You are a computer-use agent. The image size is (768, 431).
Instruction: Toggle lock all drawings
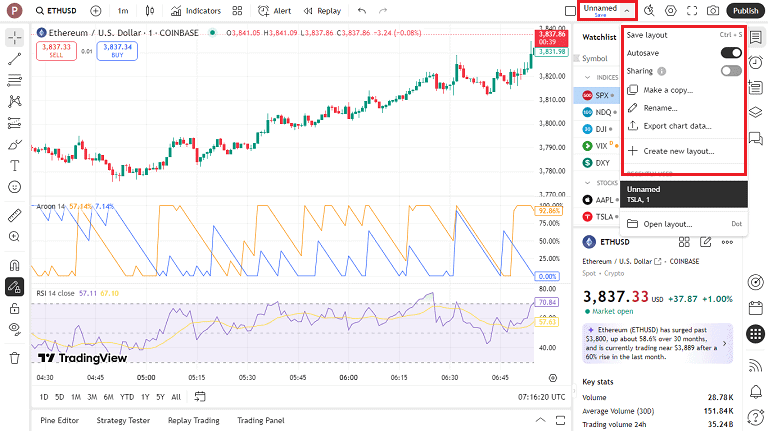(15, 308)
